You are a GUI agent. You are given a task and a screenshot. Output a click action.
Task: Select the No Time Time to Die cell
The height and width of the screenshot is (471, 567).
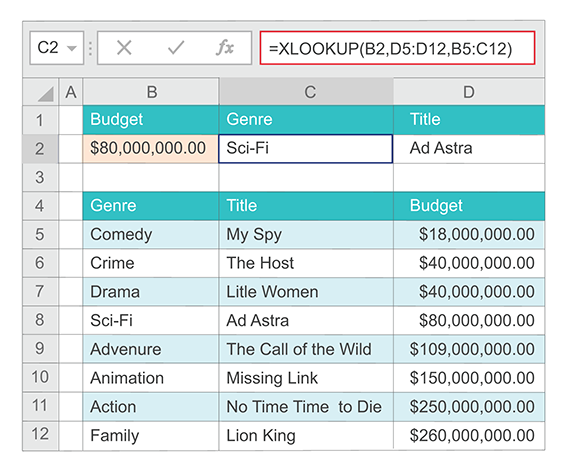click(x=306, y=406)
